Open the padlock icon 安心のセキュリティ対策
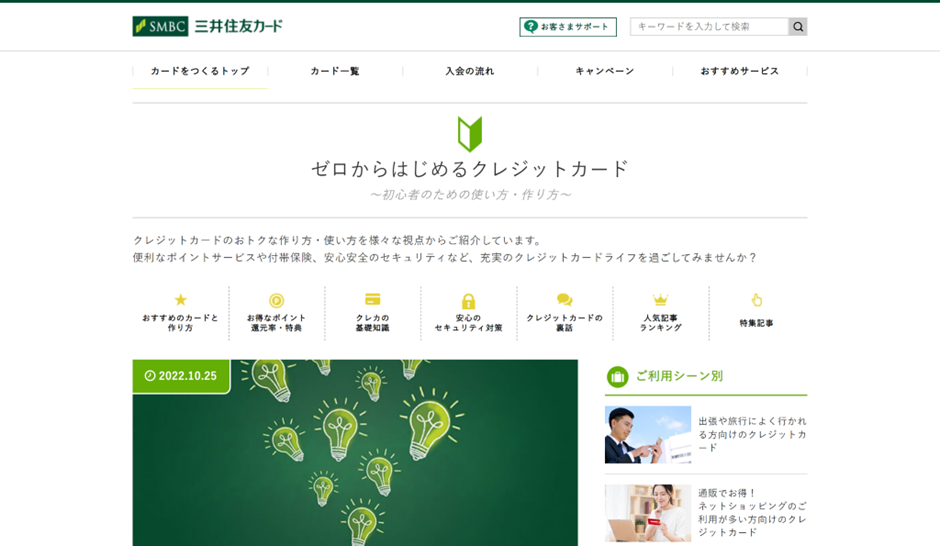The height and width of the screenshot is (546, 940). pos(468,301)
